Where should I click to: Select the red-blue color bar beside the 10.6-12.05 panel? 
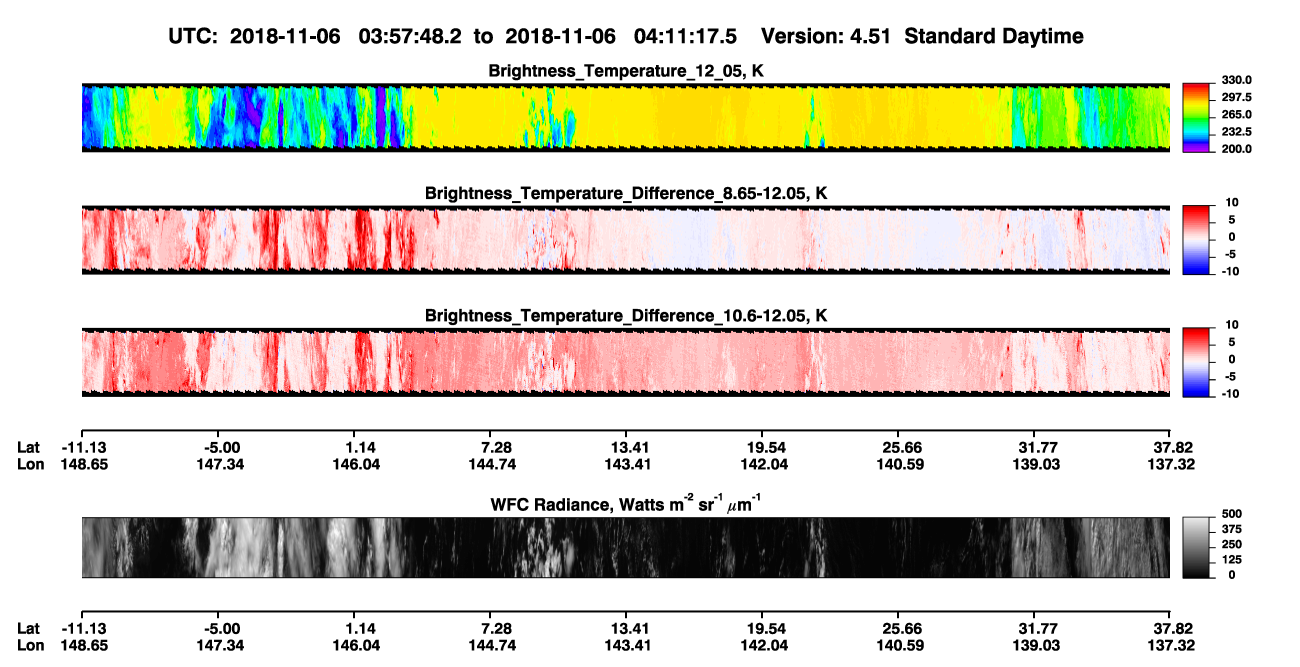tap(1198, 361)
